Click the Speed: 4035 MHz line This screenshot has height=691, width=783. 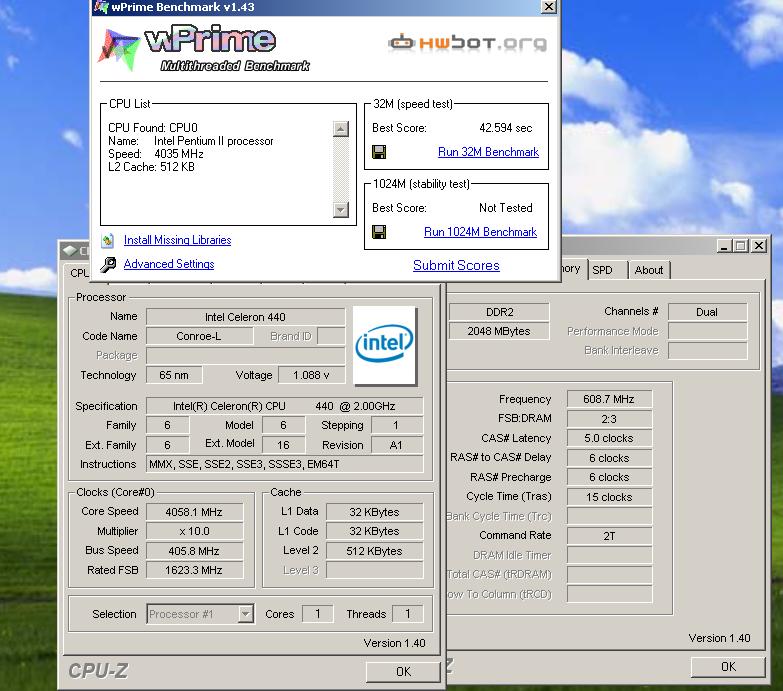156,154
